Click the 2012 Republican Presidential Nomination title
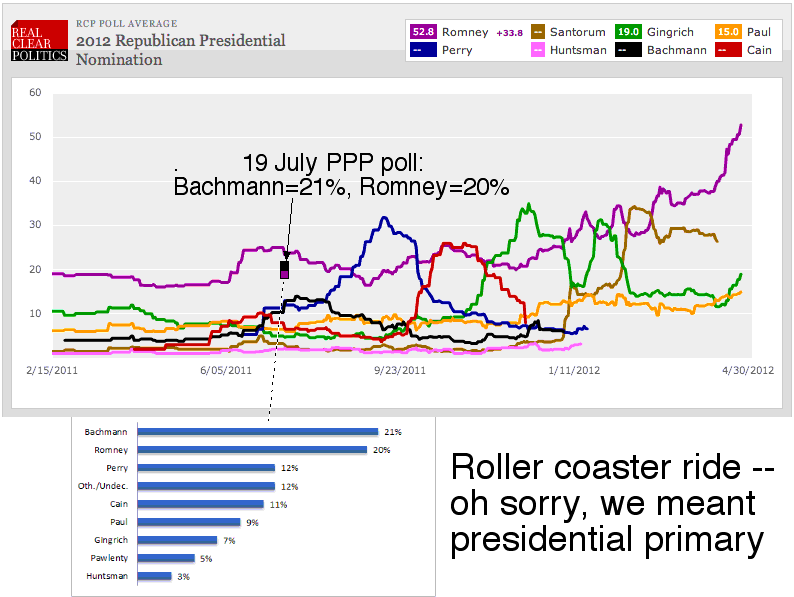The width and height of the screenshot is (794, 597). (x=180, y=50)
